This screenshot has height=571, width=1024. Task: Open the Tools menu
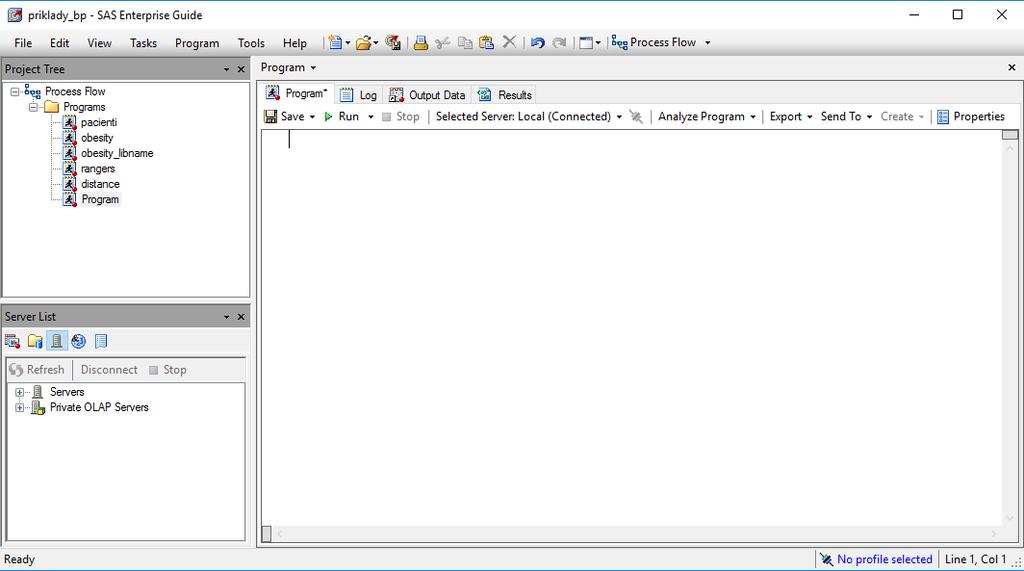click(251, 43)
